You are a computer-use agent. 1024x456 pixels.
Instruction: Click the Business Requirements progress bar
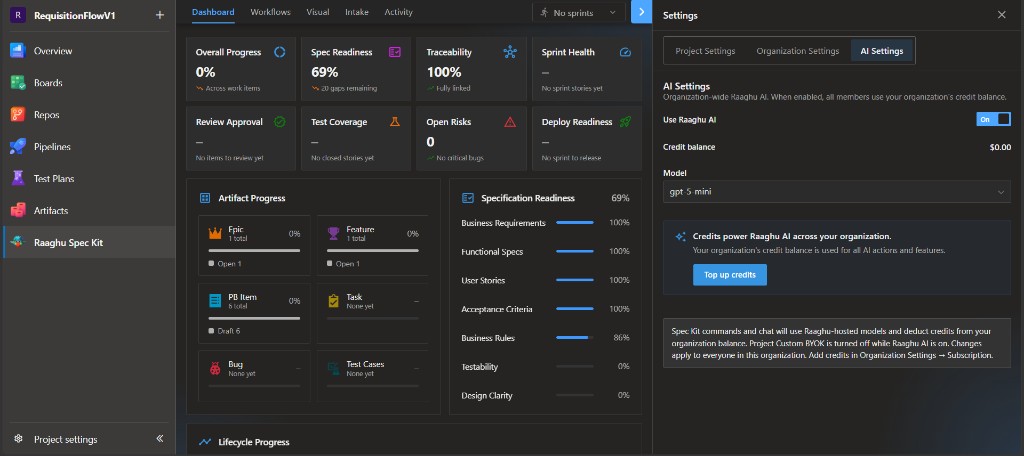click(x=575, y=223)
